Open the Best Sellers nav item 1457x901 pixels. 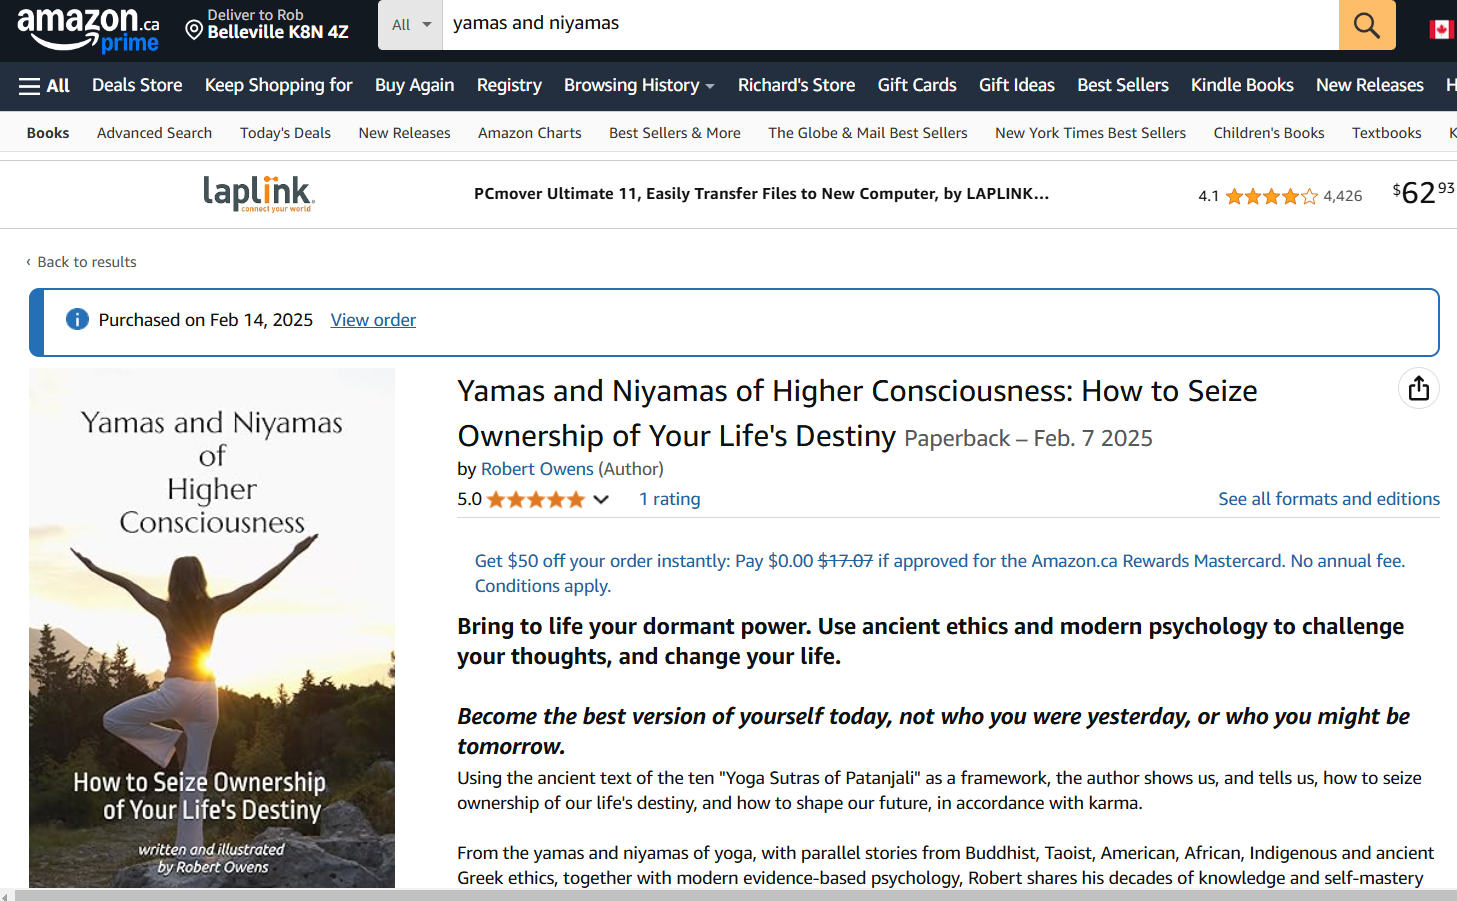pos(1122,86)
